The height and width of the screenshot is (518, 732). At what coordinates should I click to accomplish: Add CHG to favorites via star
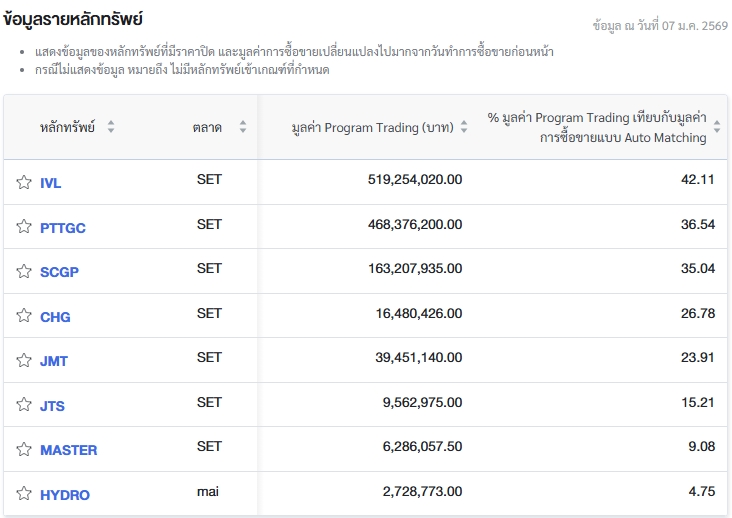pyautogui.click(x=24, y=316)
